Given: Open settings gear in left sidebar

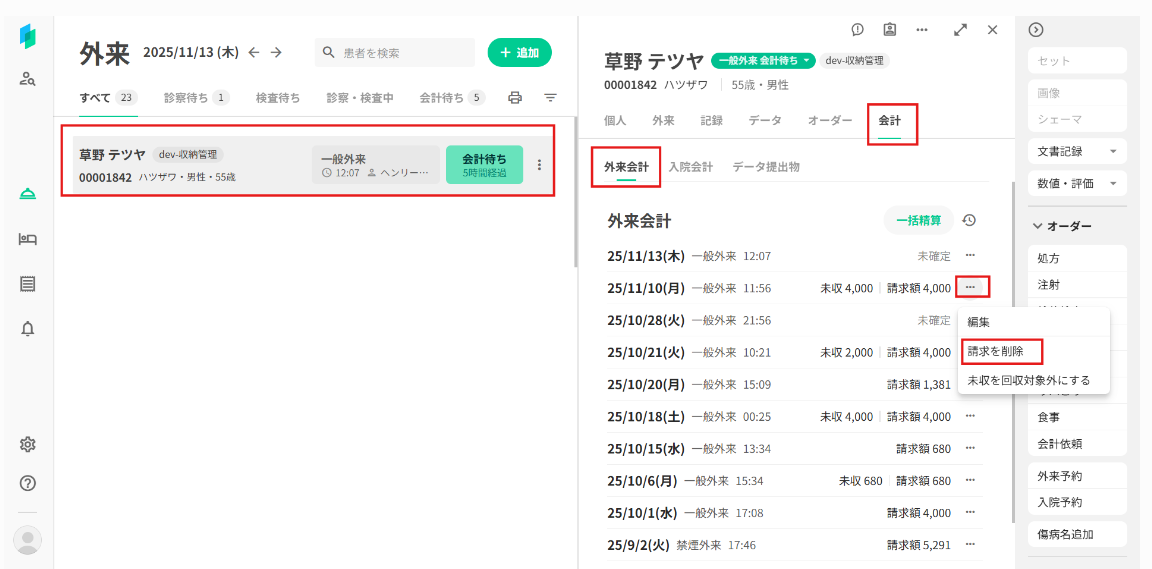Looking at the screenshot, I should click(x=28, y=444).
